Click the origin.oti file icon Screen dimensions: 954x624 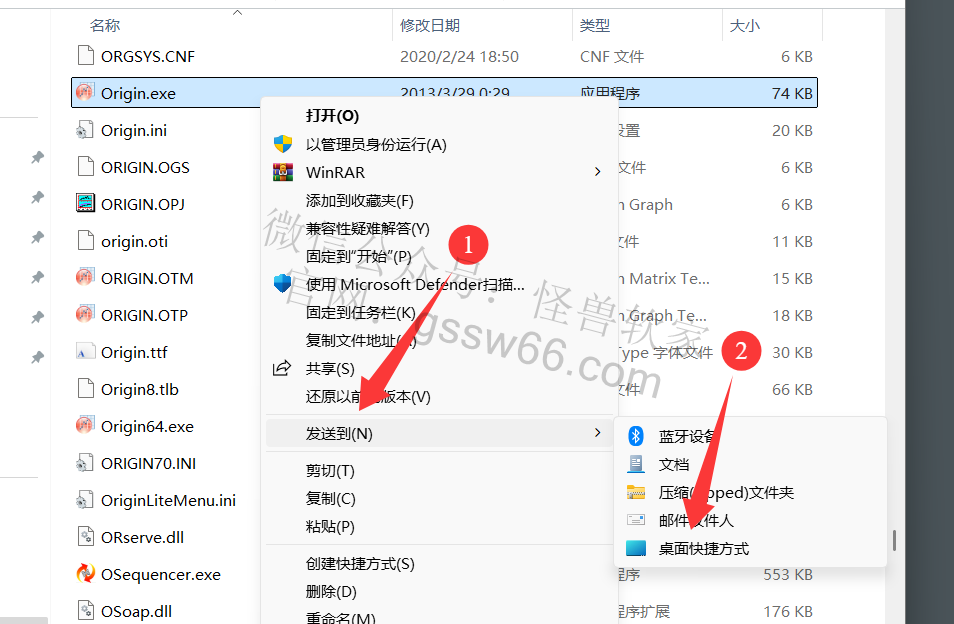point(86,241)
